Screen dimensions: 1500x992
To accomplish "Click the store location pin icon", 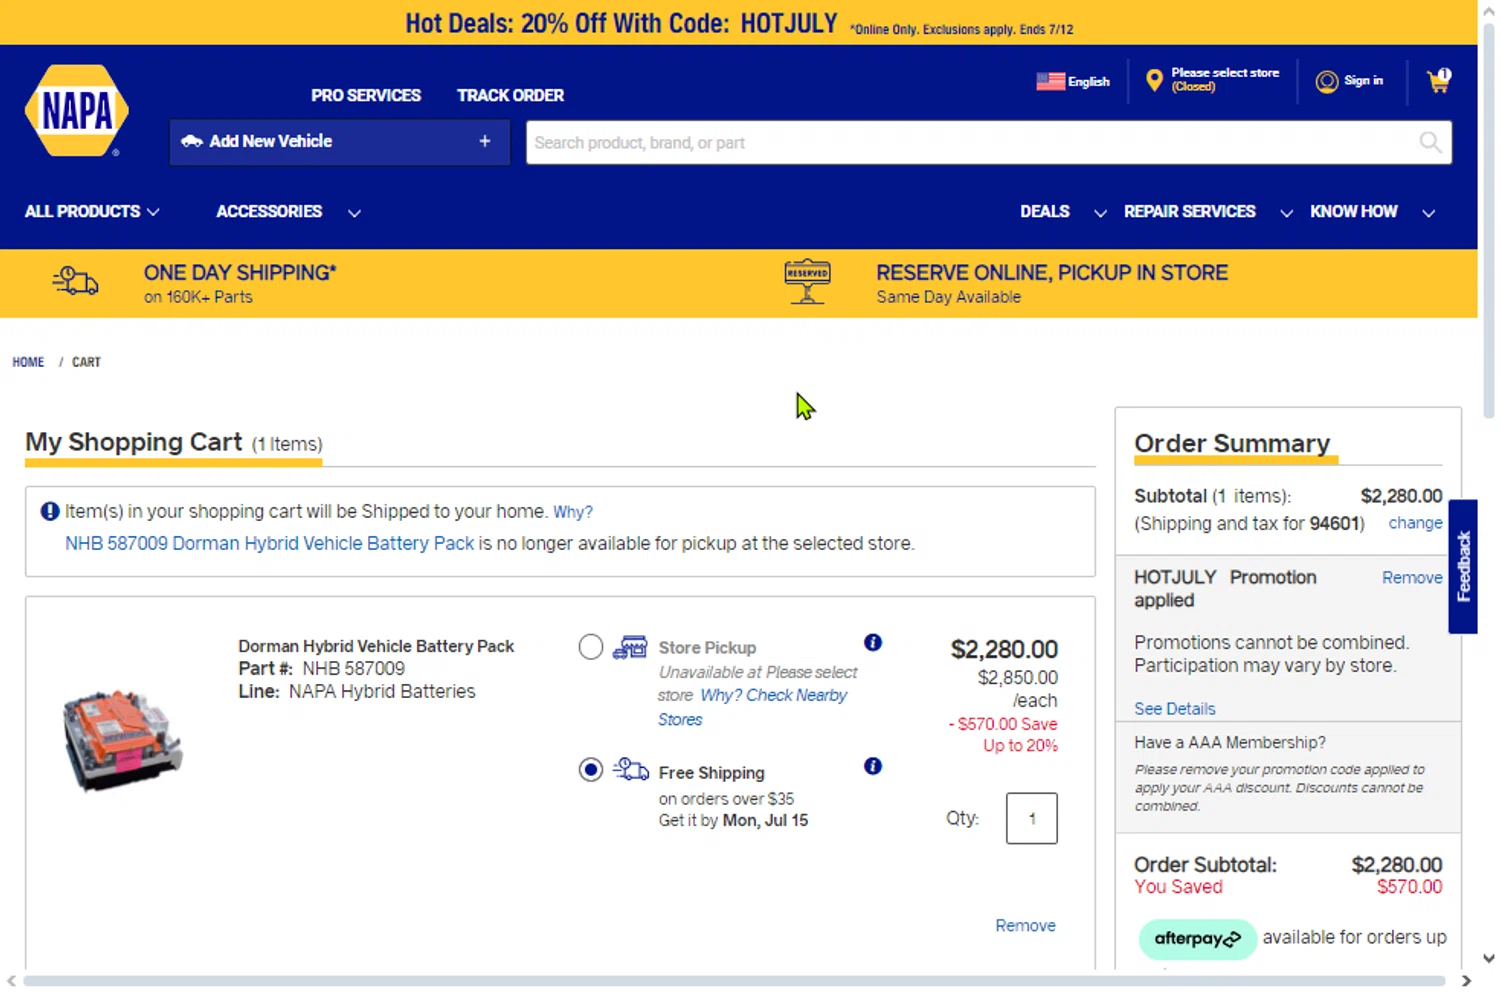I will pos(1154,80).
